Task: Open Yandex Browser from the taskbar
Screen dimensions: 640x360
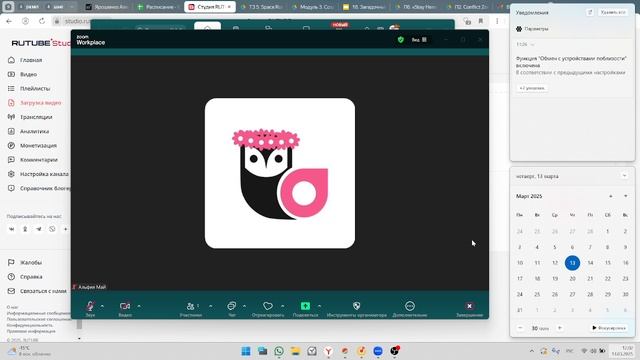Action: [328, 351]
